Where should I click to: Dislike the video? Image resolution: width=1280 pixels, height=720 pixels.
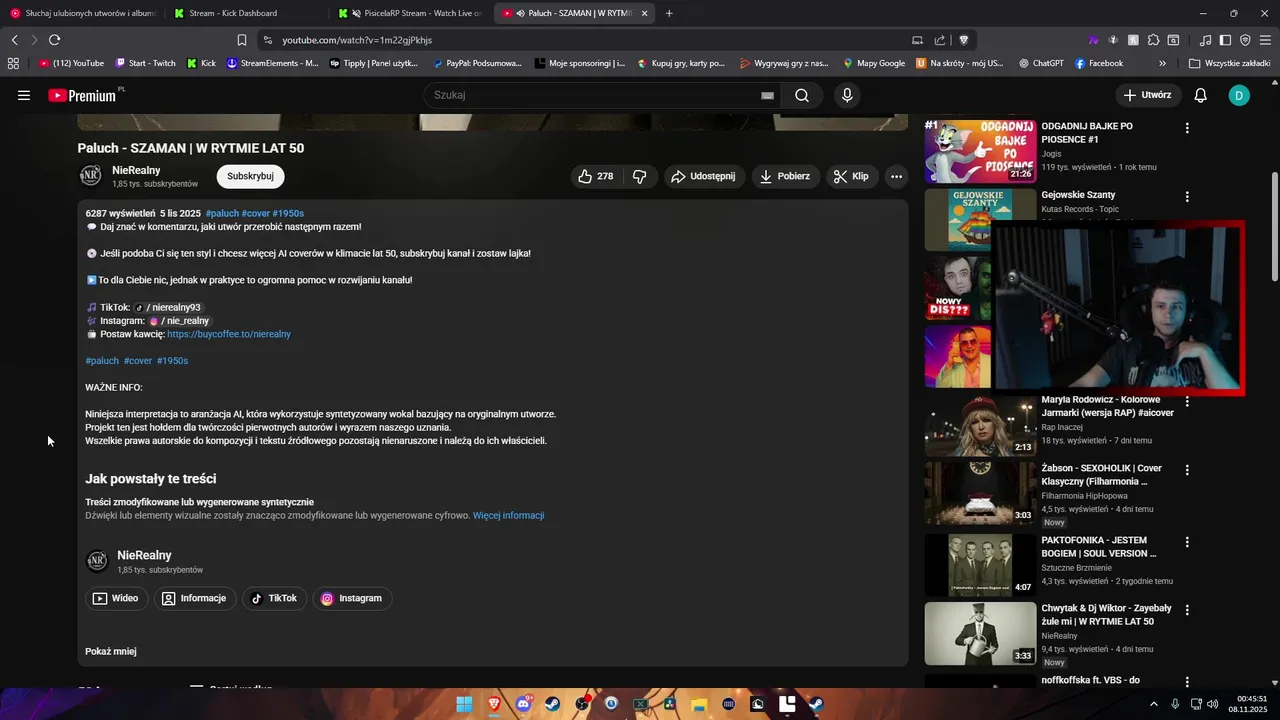640,176
